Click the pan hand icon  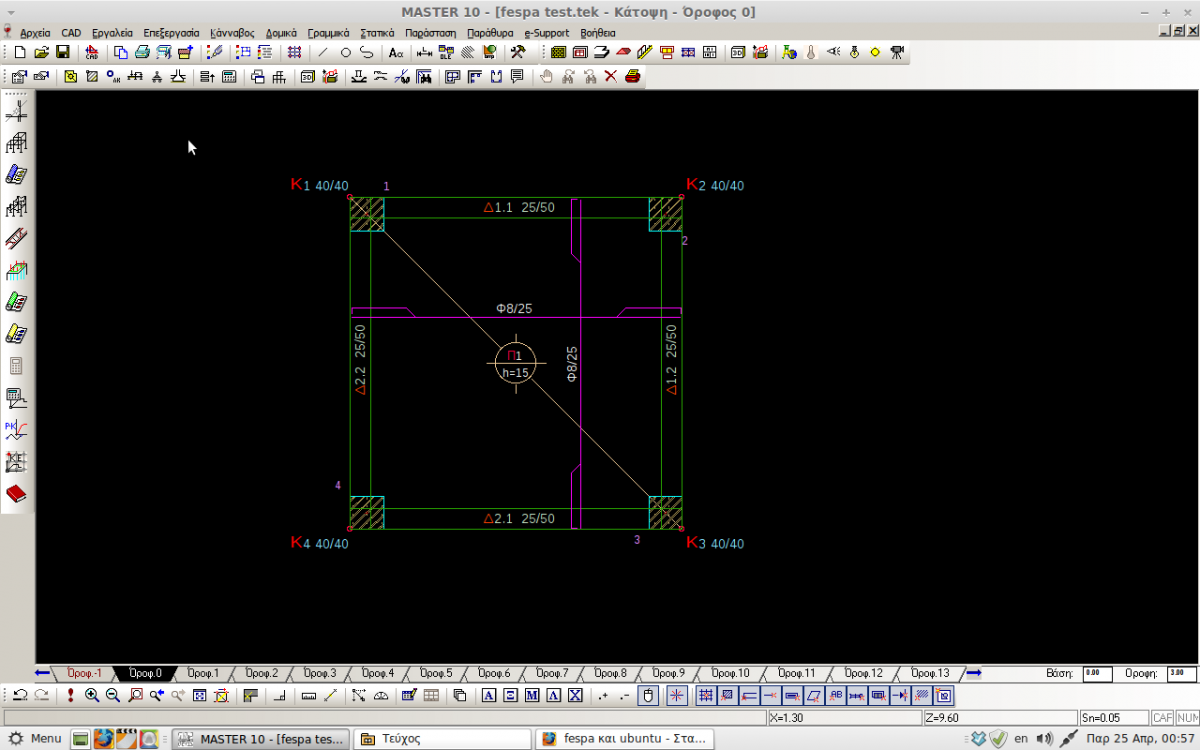coord(546,76)
